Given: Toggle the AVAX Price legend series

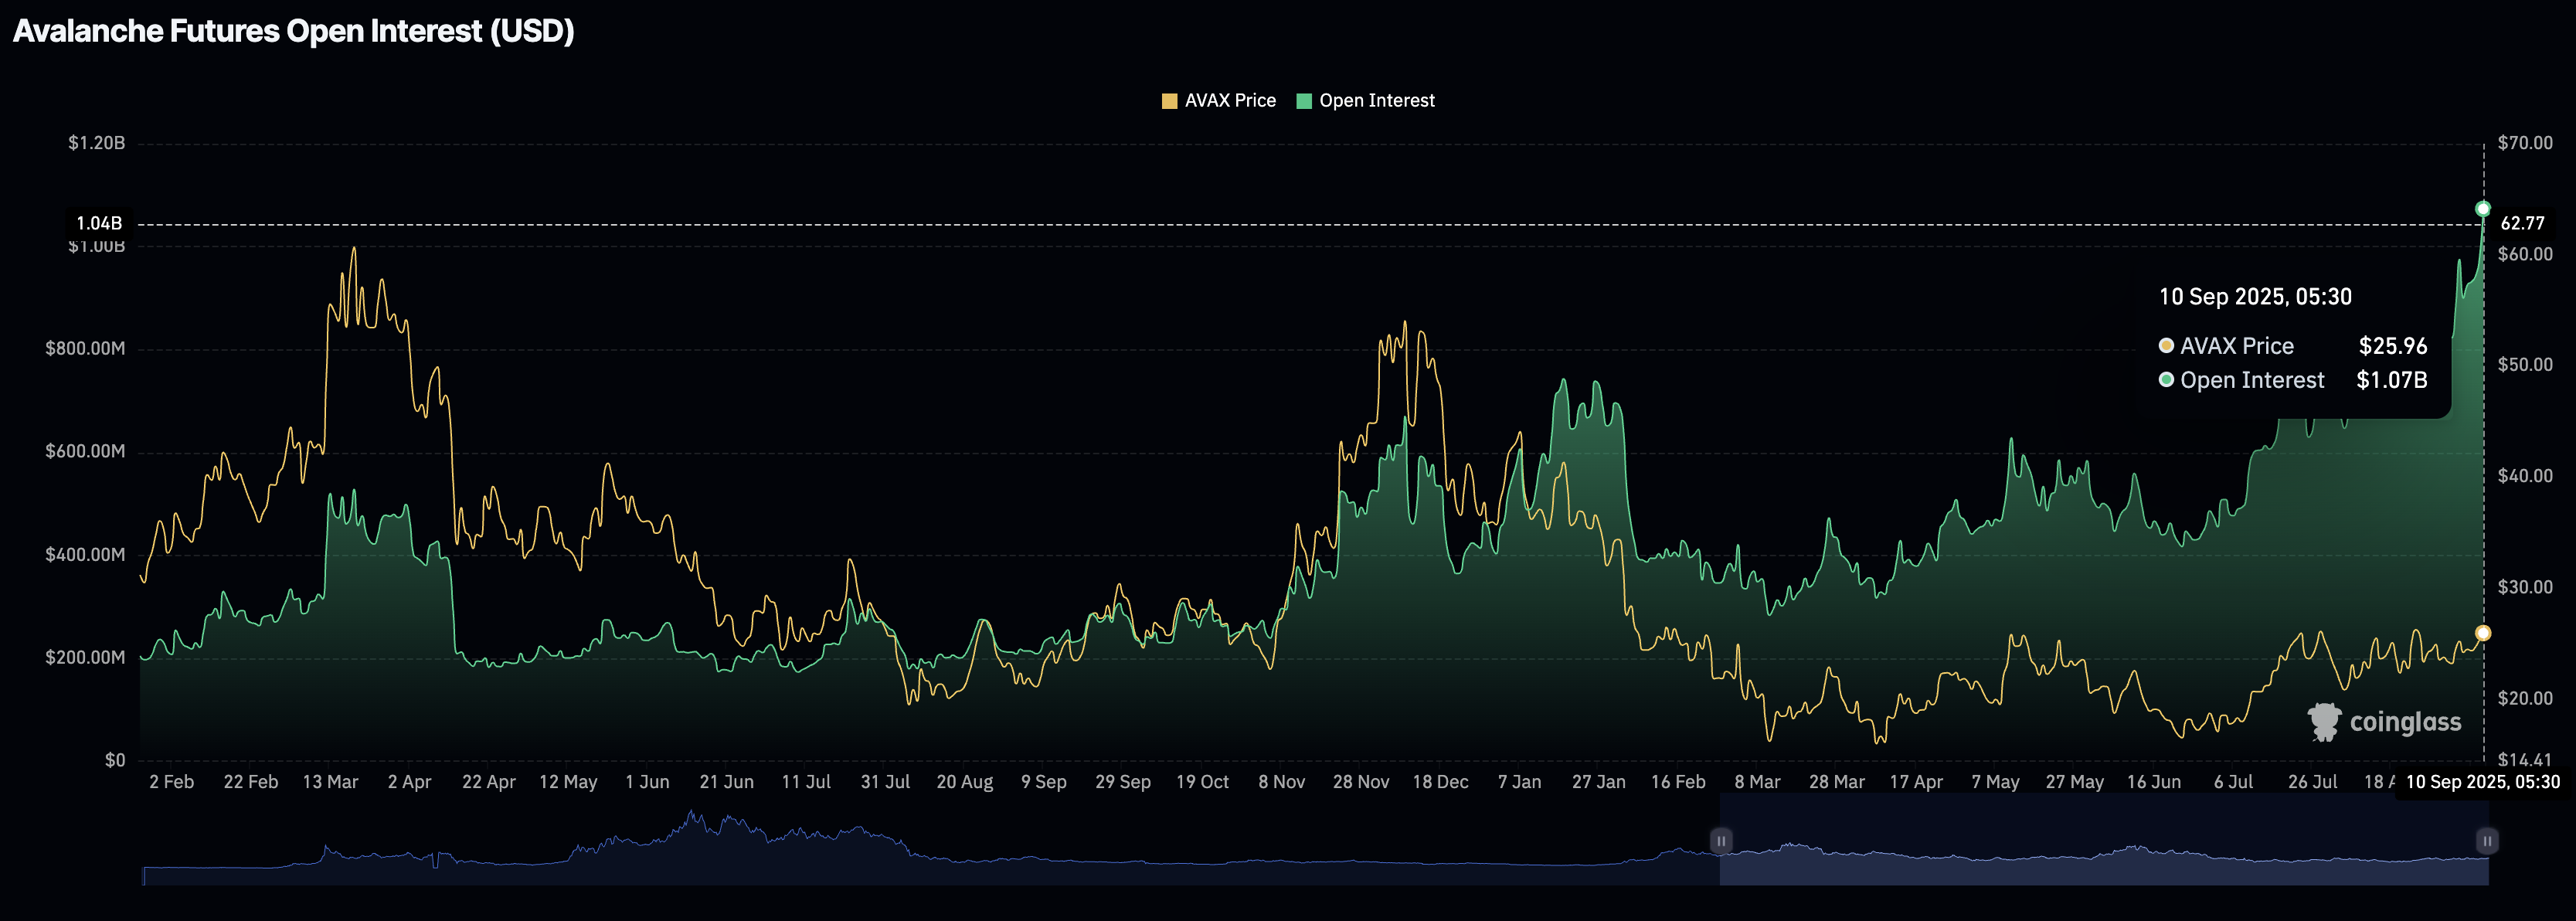Looking at the screenshot, I should (x=1229, y=101).
